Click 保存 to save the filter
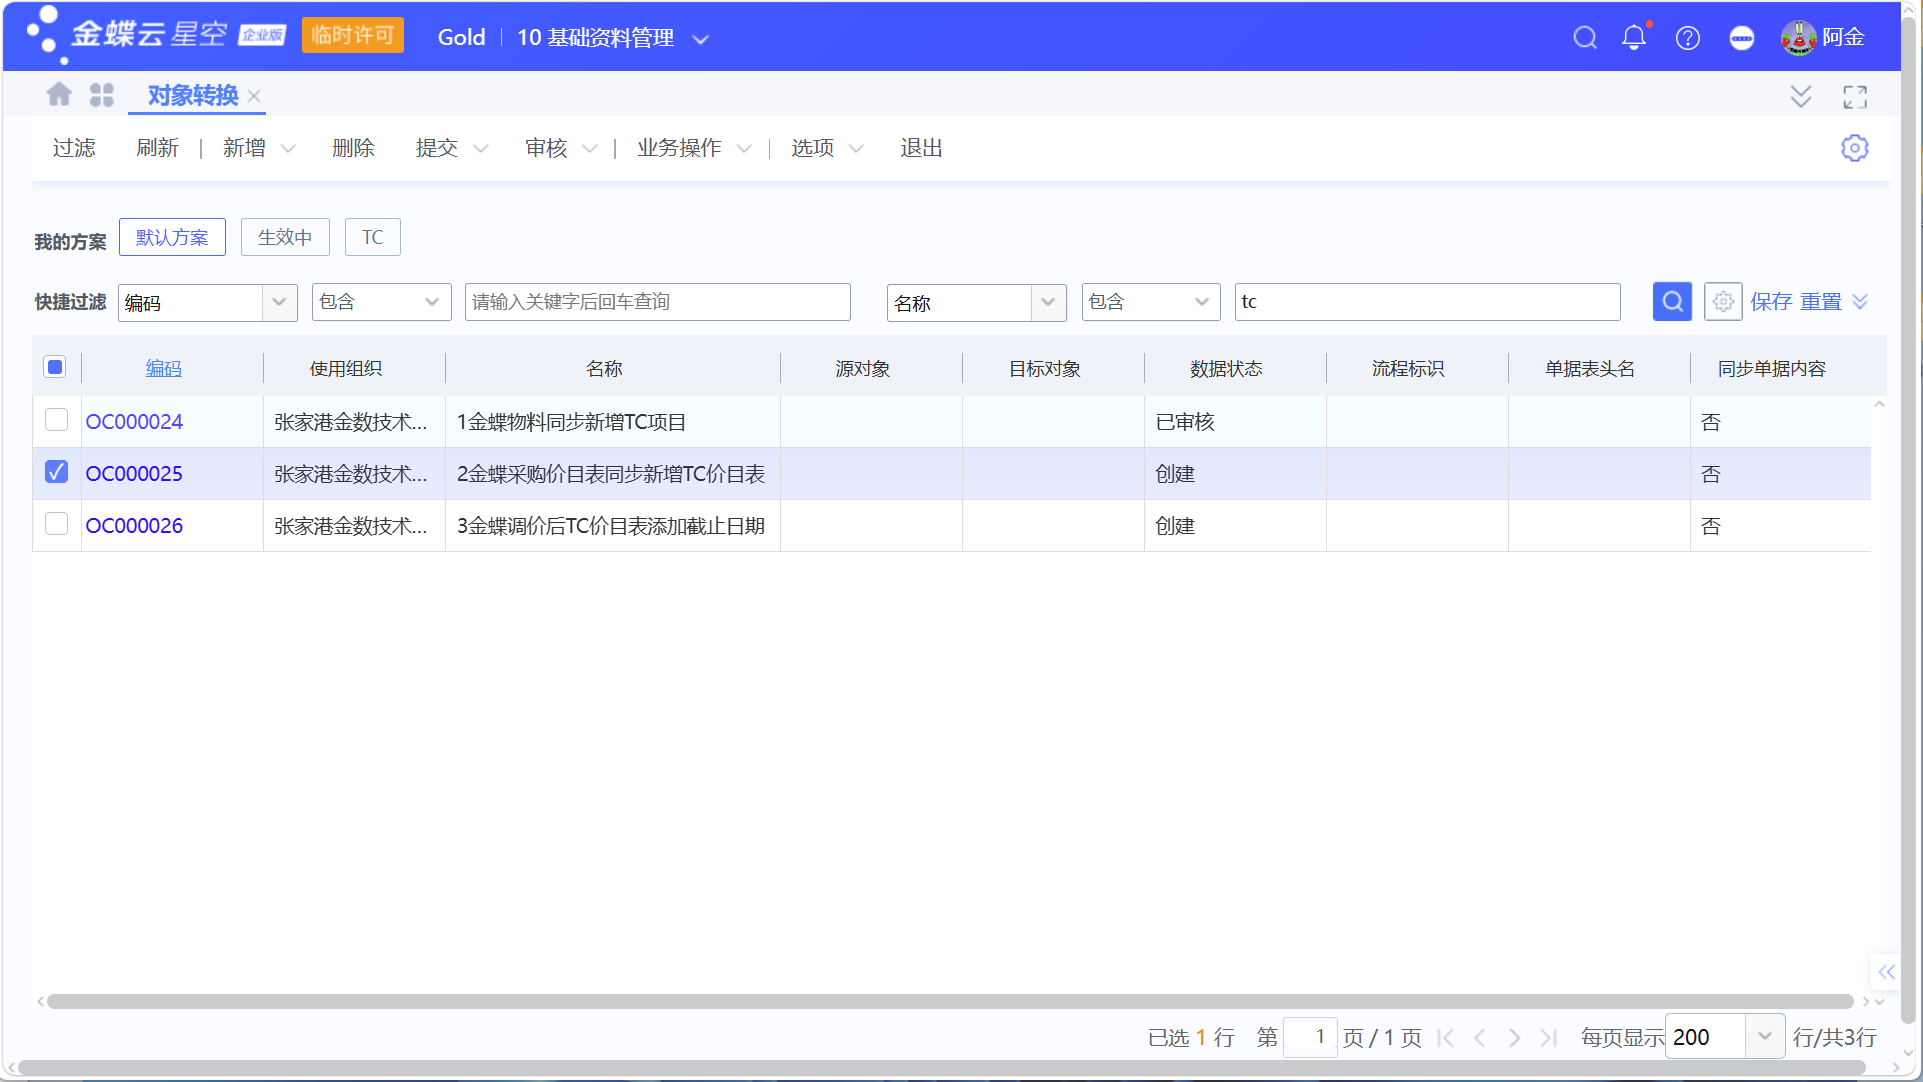The height and width of the screenshot is (1082, 1923). pyautogui.click(x=1771, y=302)
